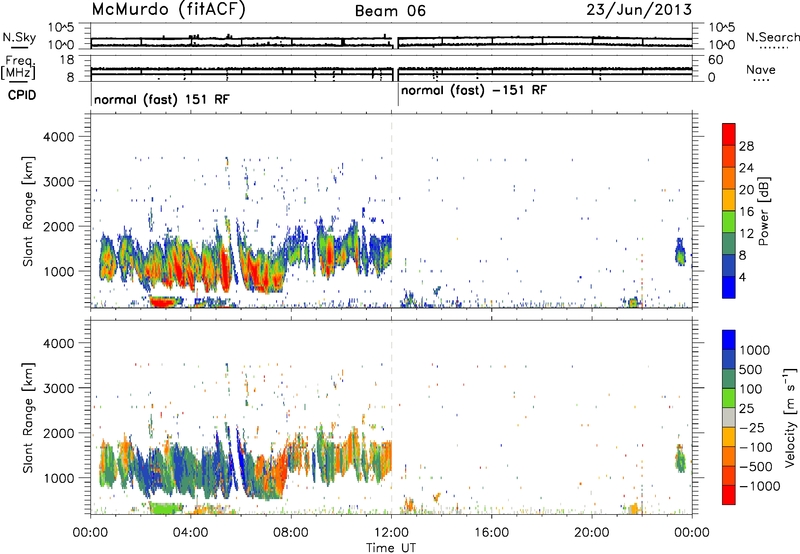This screenshot has height=554, width=800.
Task: Click the 'Freq. [MHz]' axis label
Action: 19,67
